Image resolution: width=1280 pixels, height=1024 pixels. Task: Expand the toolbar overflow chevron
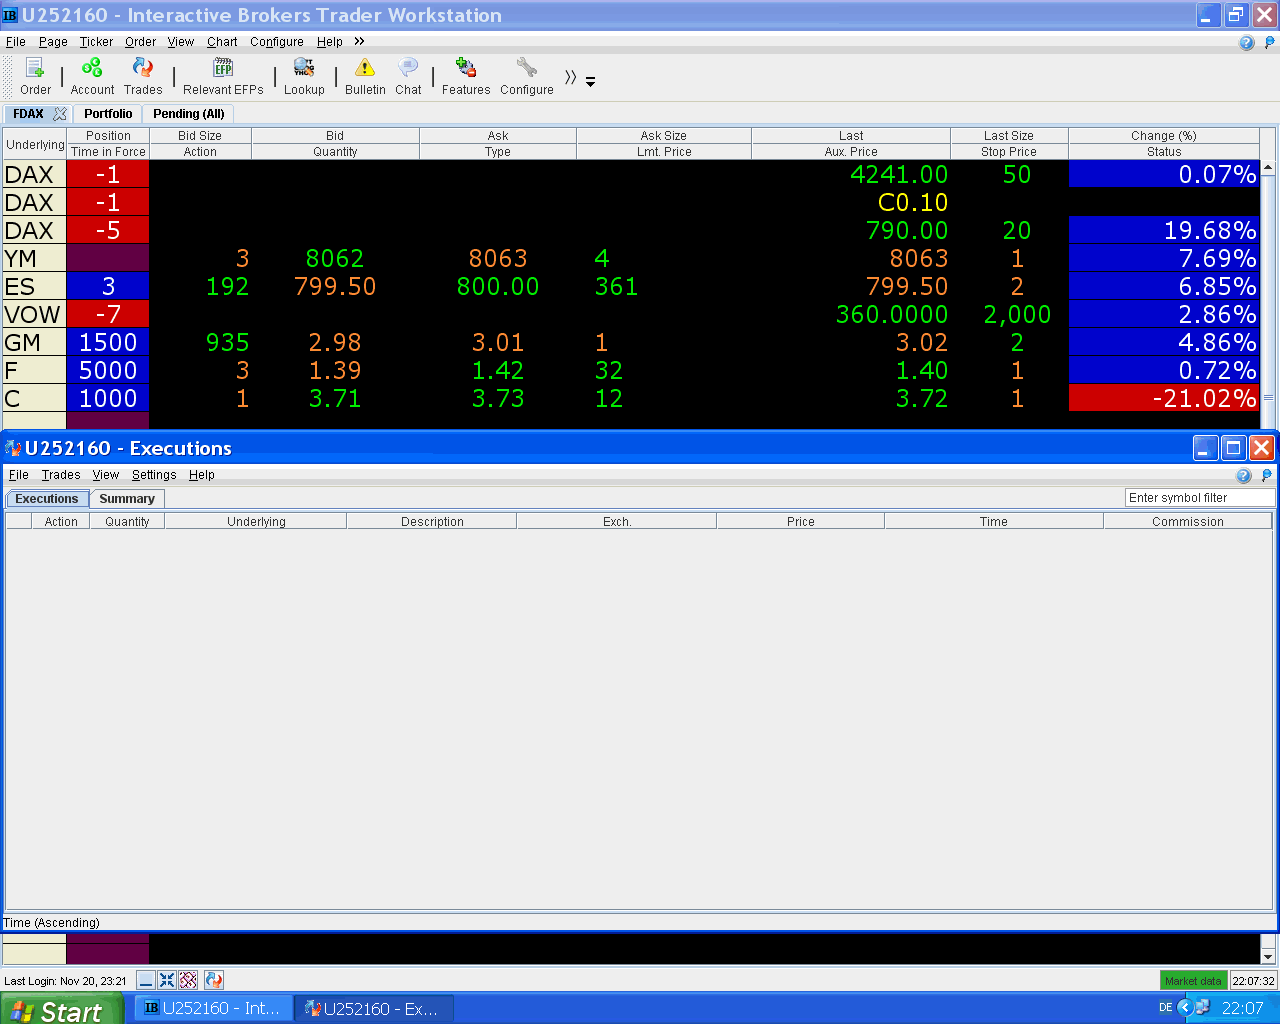[570, 77]
